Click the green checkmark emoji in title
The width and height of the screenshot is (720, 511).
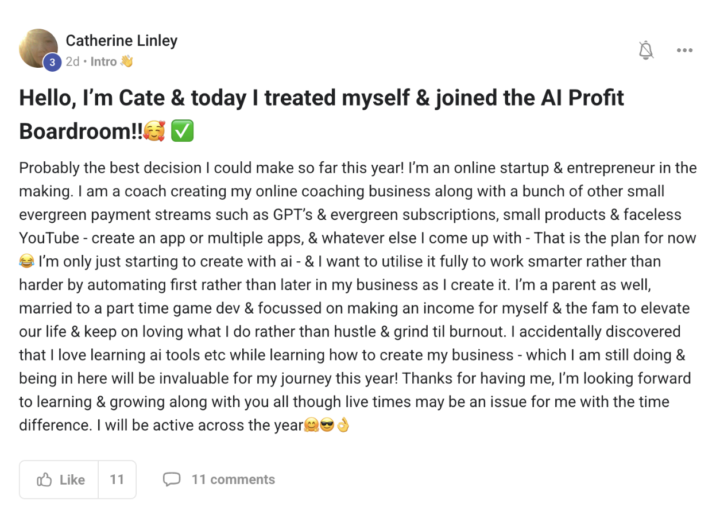[182, 130]
